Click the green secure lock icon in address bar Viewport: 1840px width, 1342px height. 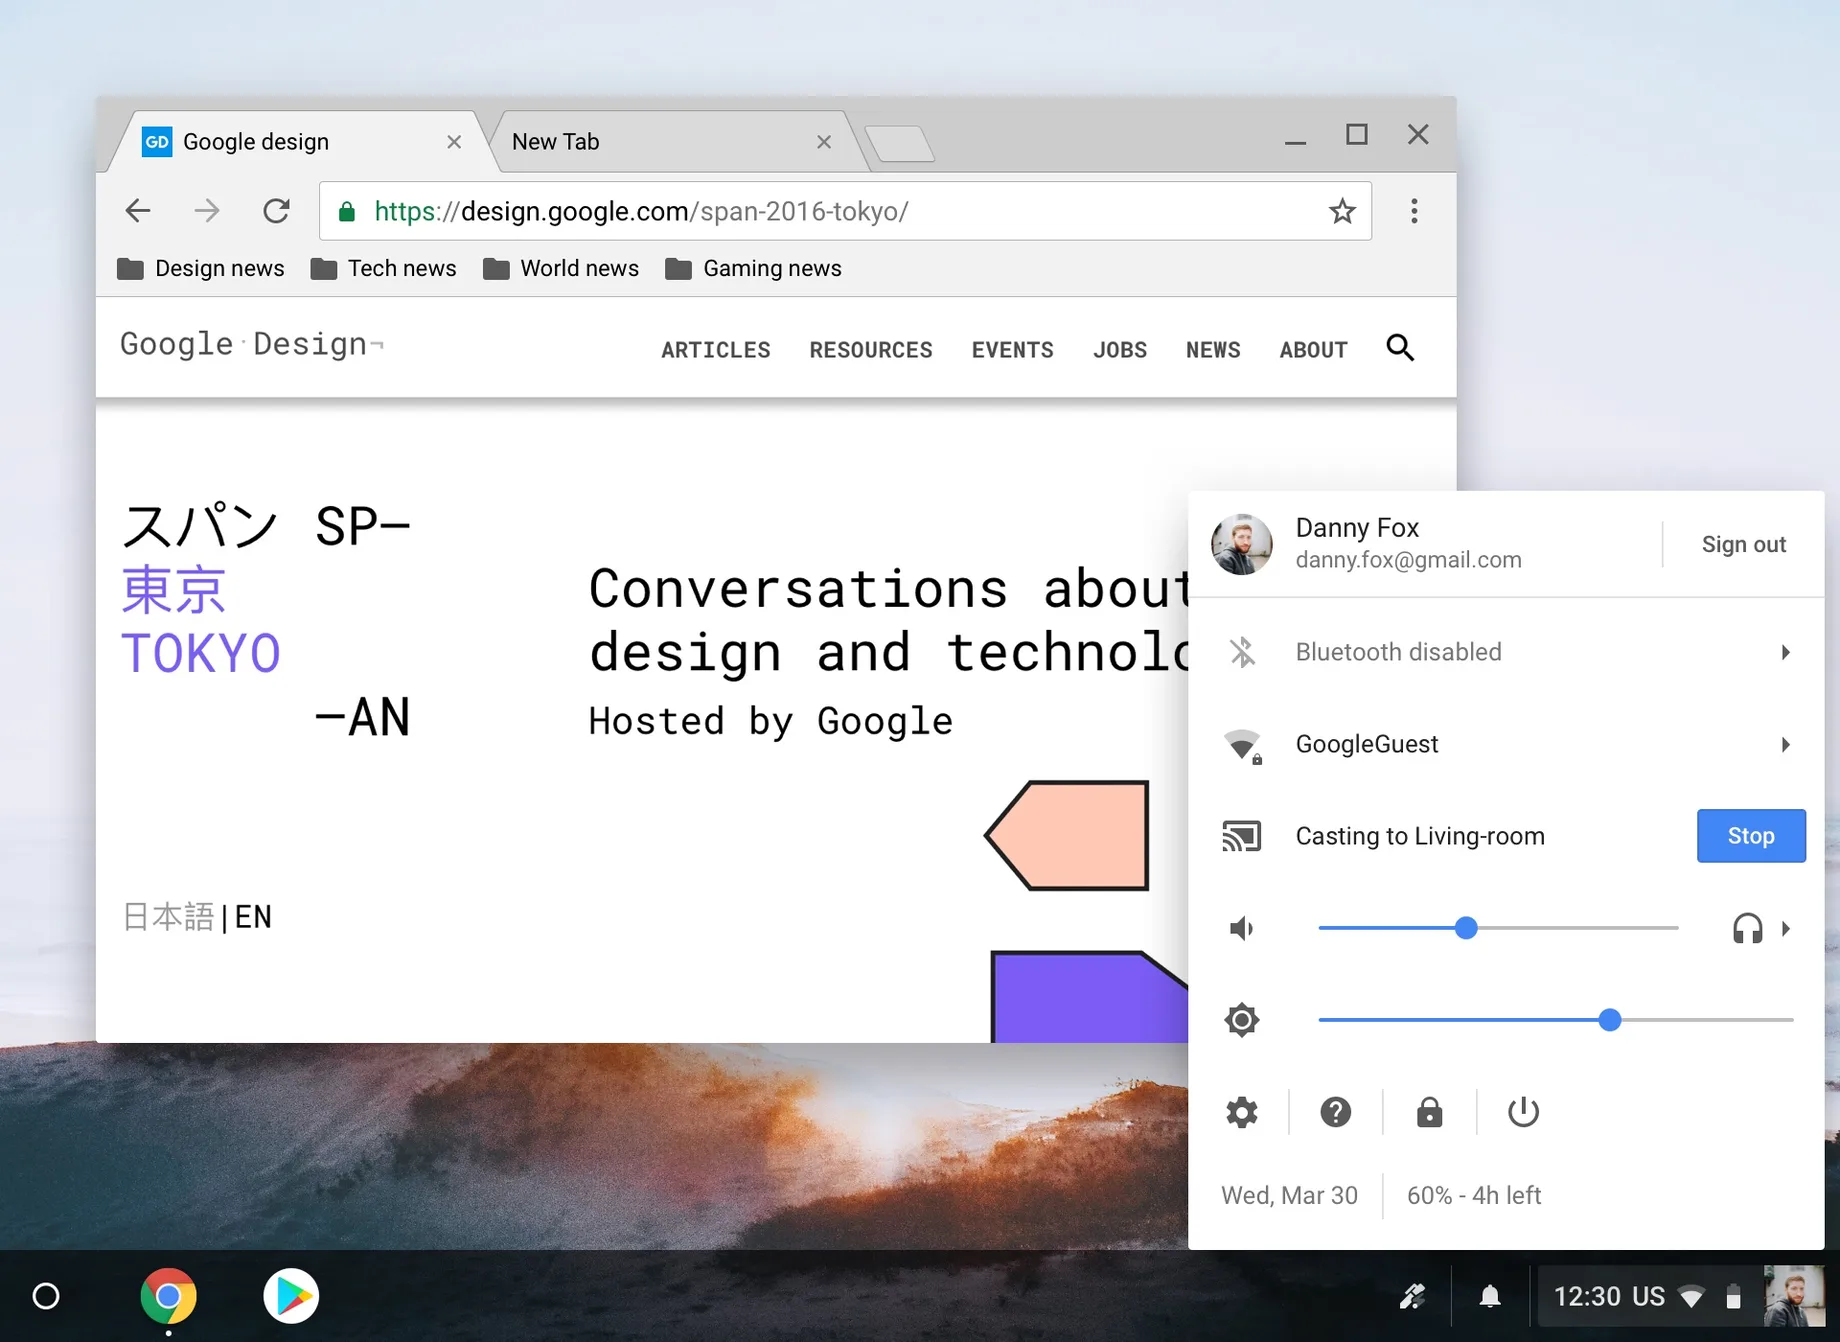click(347, 211)
